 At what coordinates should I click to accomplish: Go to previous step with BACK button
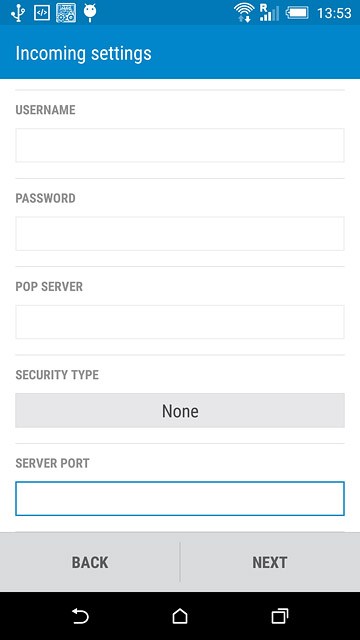(x=90, y=562)
